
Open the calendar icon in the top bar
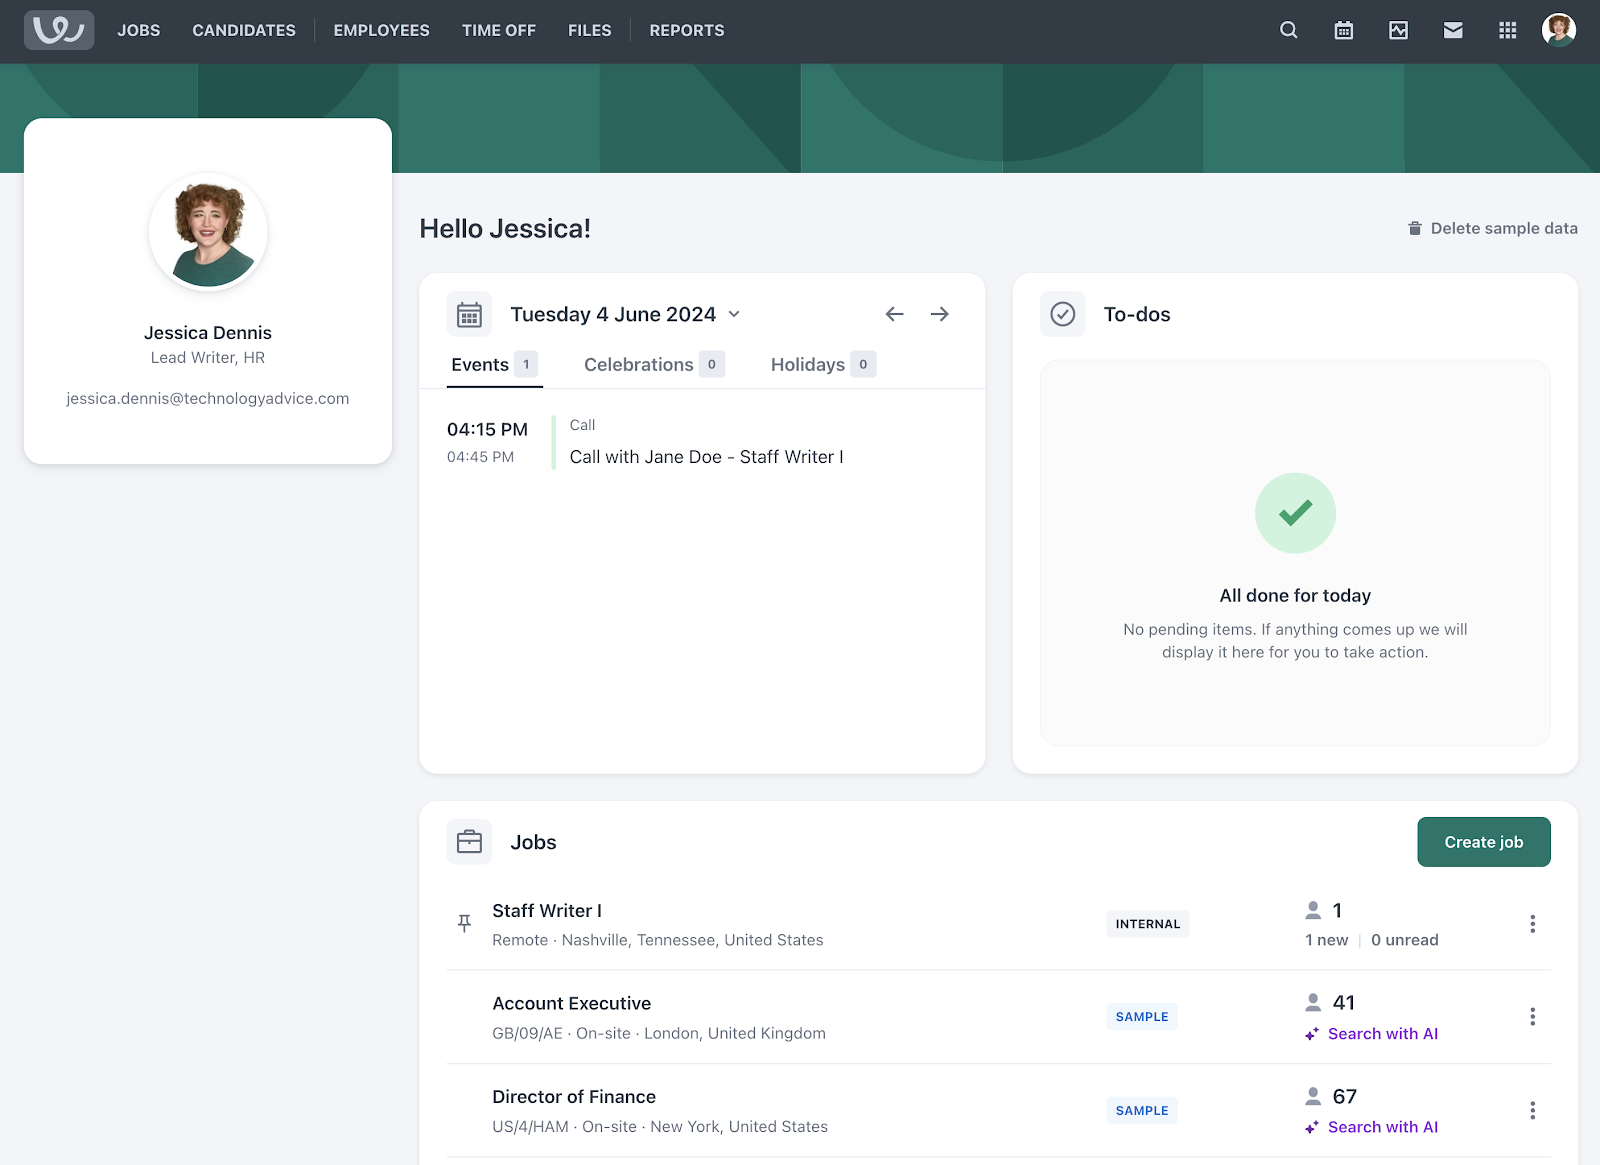1344,30
